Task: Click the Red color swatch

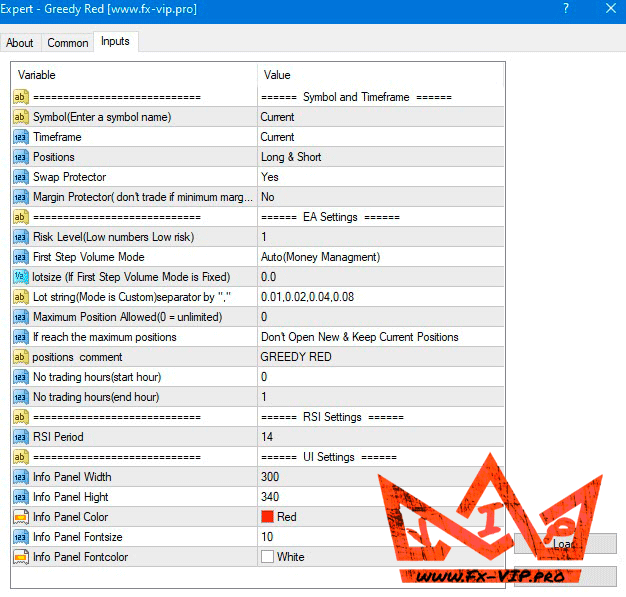Action: 267,517
